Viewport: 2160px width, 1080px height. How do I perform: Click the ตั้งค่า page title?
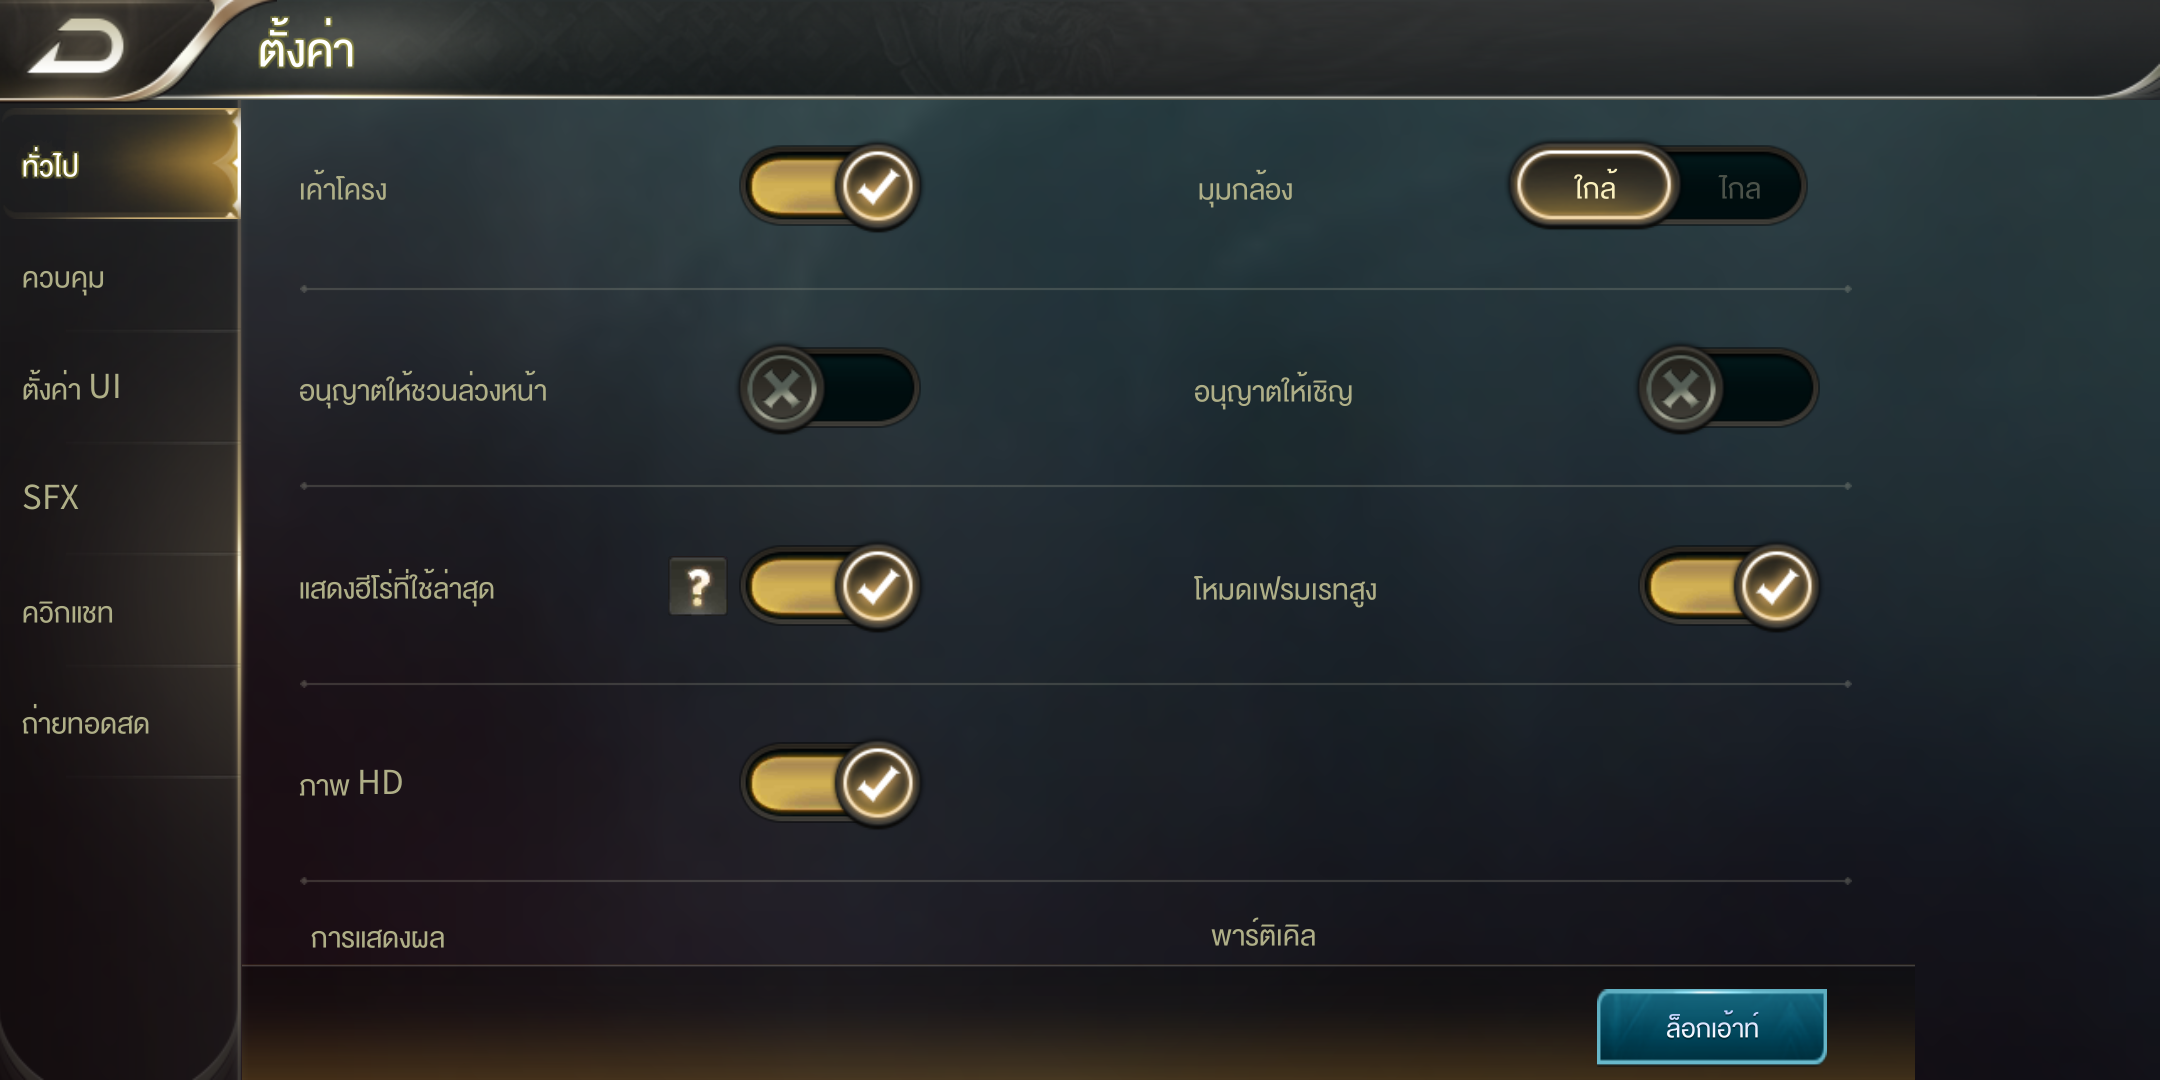coord(306,48)
